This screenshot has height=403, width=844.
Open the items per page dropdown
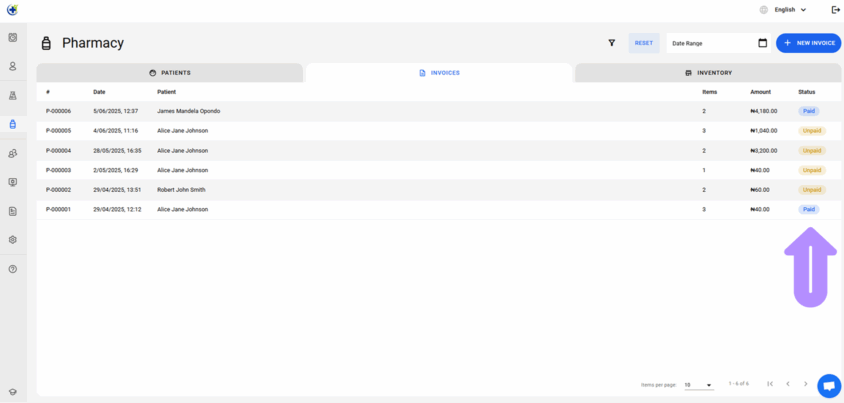coord(699,385)
